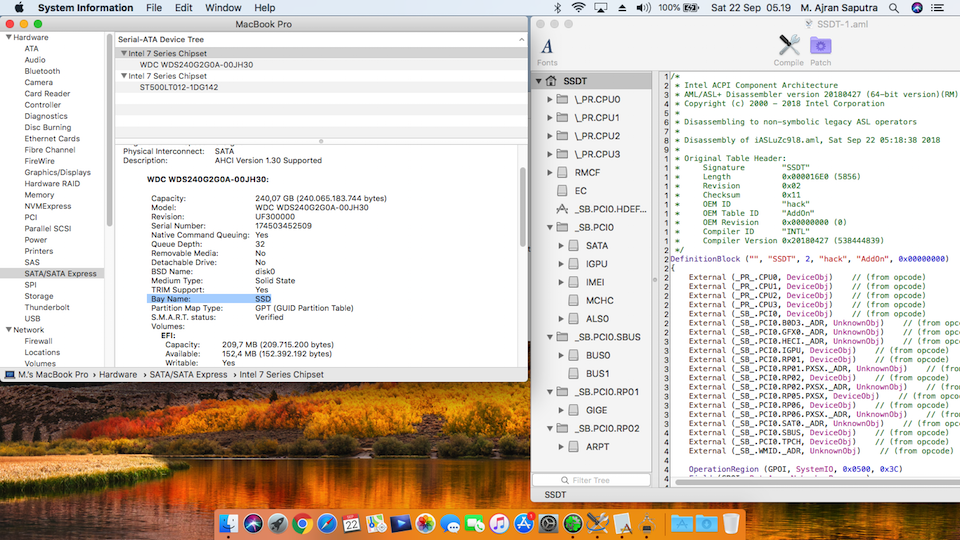
Task: Click the battery 100% status in the menu bar
Action: 679,8
